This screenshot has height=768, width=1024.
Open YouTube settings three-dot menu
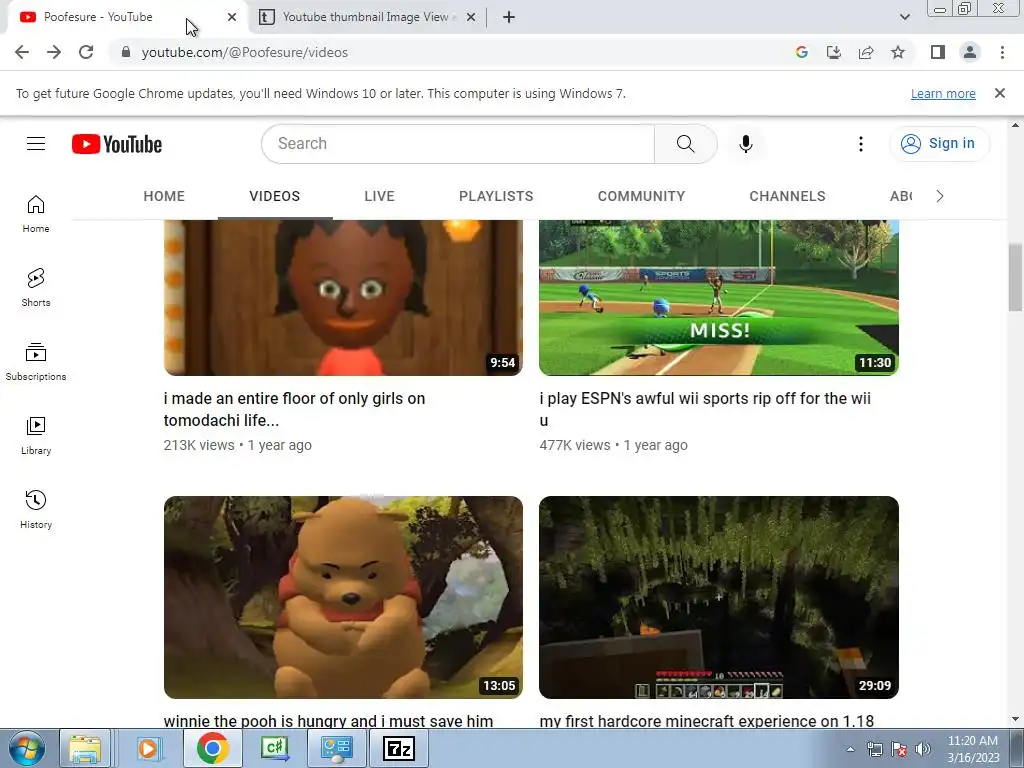point(861,144)
